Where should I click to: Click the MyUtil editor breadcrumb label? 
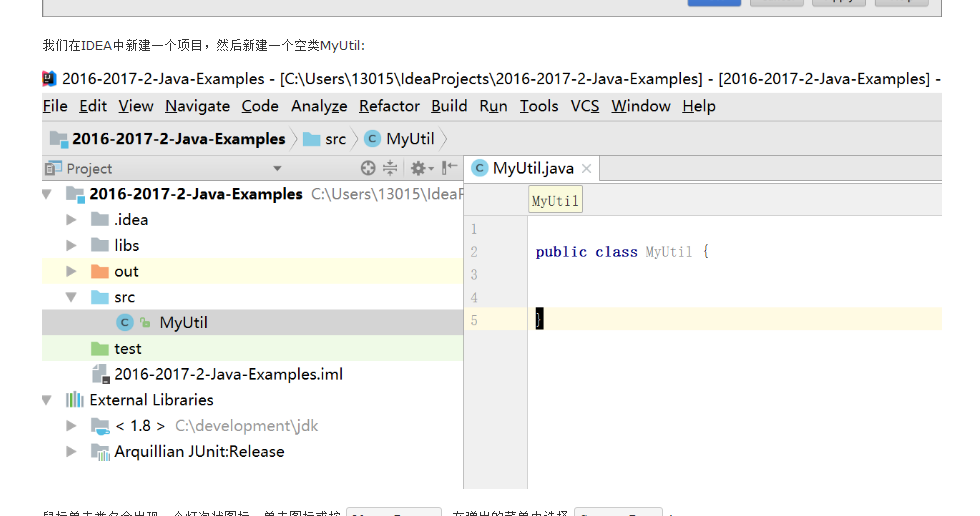click(555, 201)
